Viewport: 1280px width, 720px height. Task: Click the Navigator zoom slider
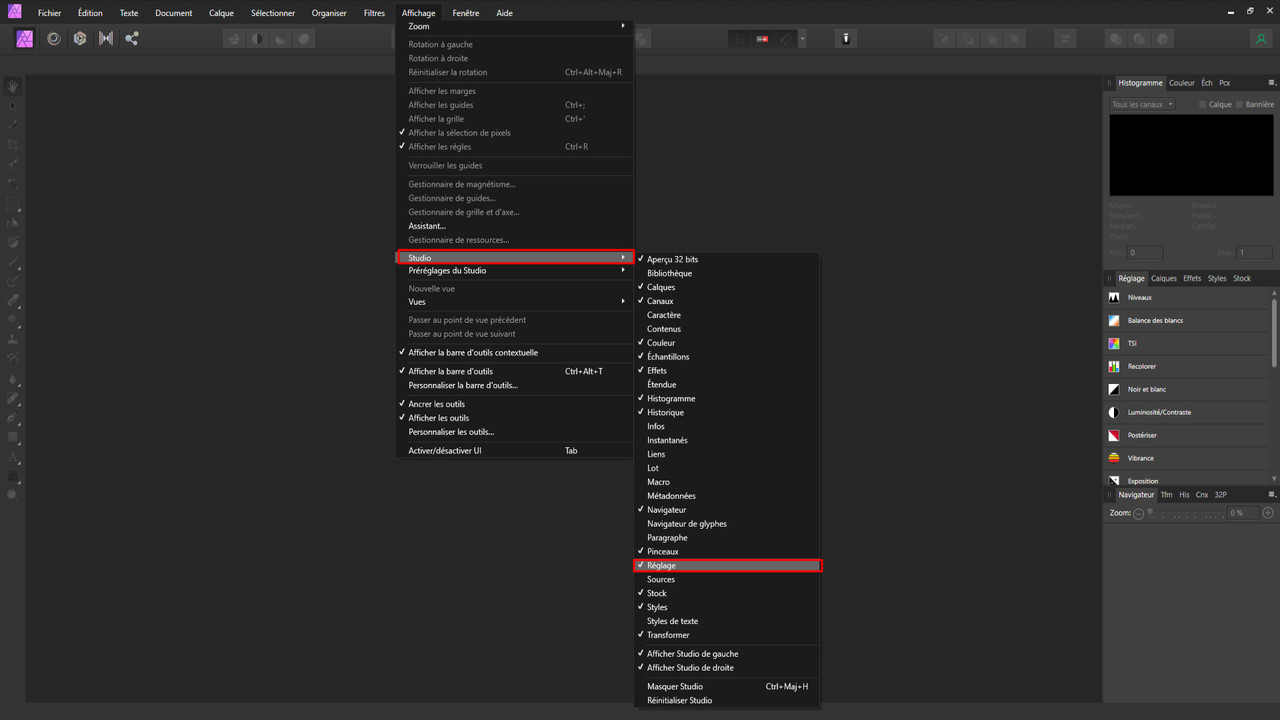pos(1184,513)
